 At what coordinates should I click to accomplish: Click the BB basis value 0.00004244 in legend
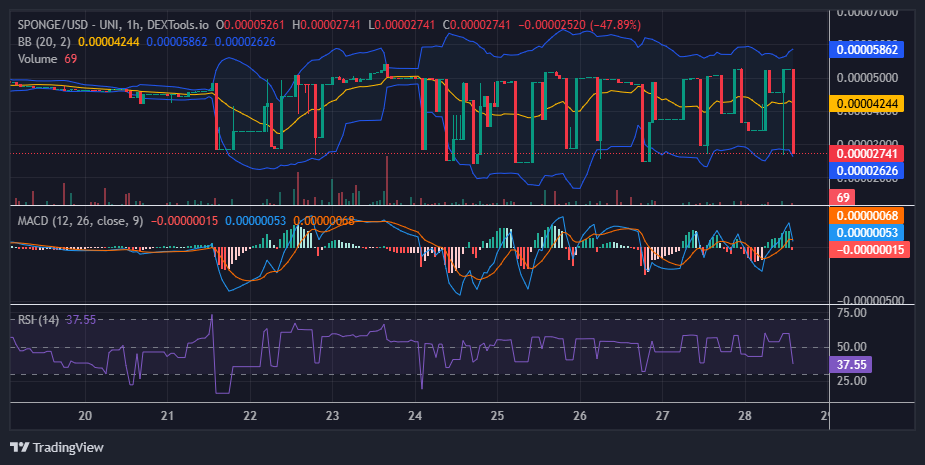point(109,42)
